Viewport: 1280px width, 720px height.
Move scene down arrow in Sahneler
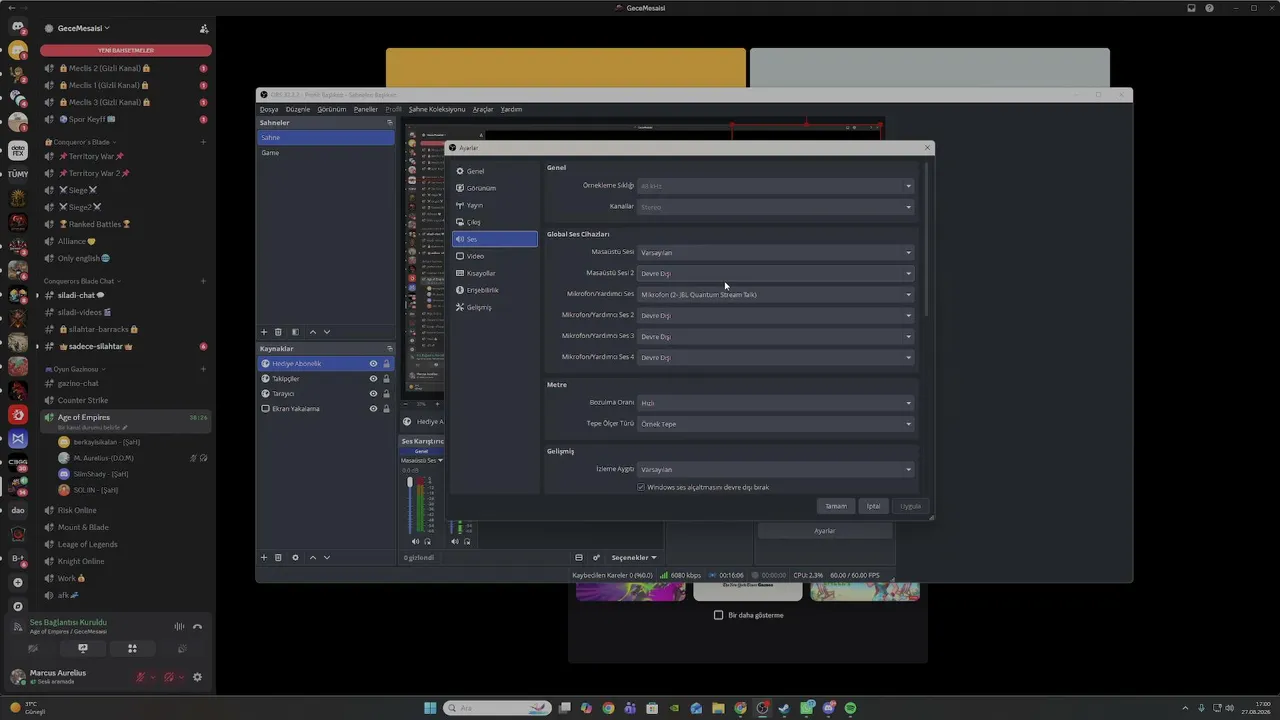327,332
